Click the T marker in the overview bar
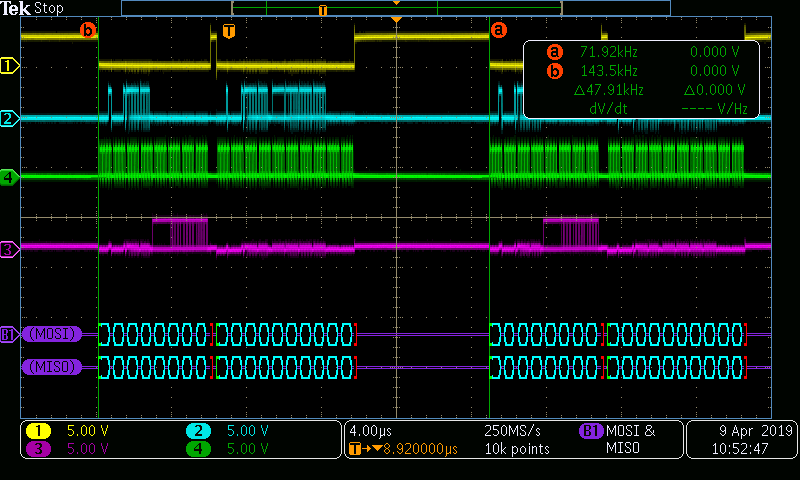The width and height of the screenshot is (800, 480). (322, 10)
